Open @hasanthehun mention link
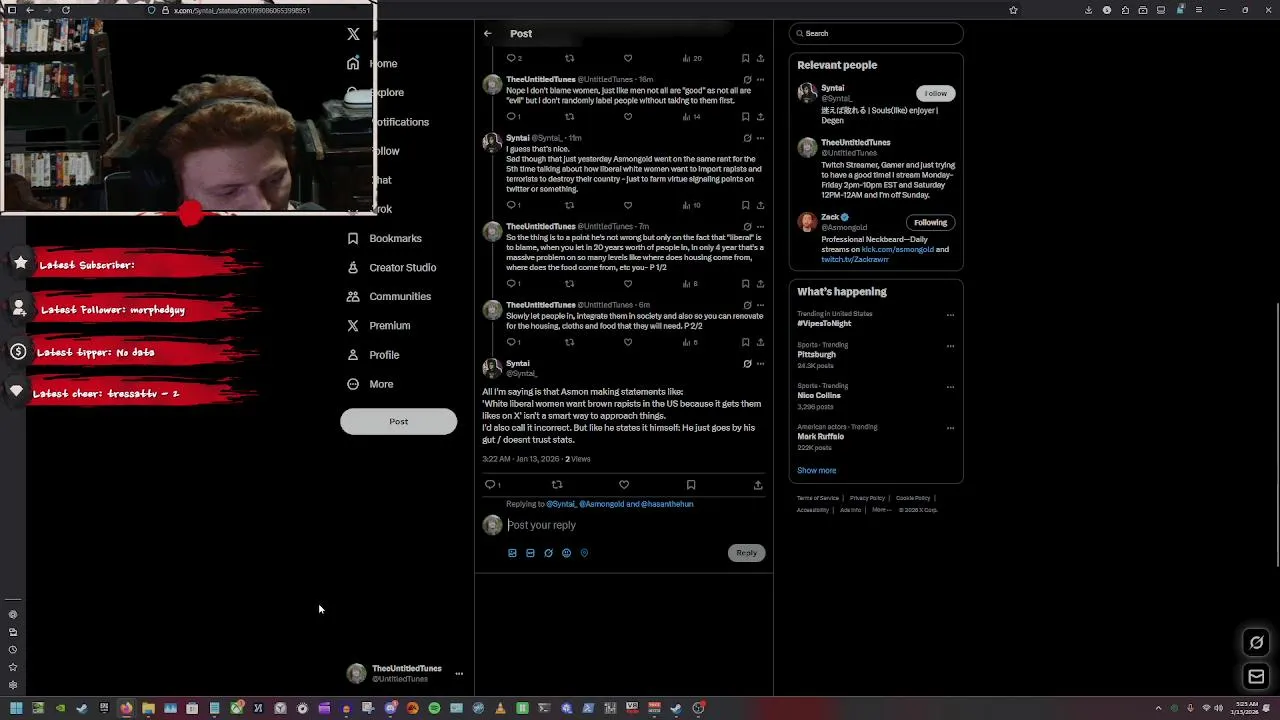Screen dimensions: 1280x720 [x=667, y=504]
